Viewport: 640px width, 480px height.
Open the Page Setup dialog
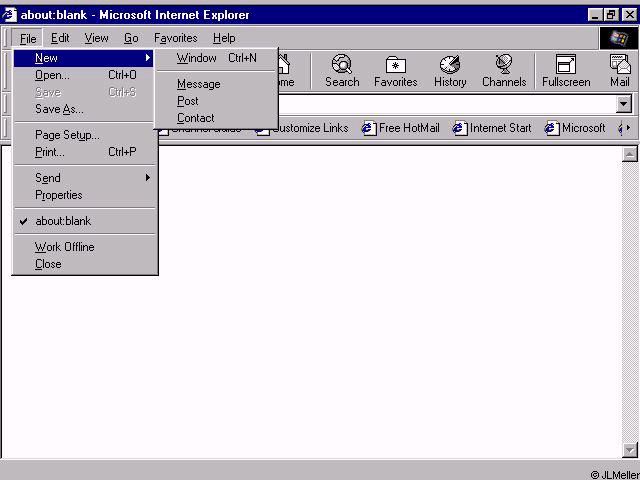(x=67, y=135)
